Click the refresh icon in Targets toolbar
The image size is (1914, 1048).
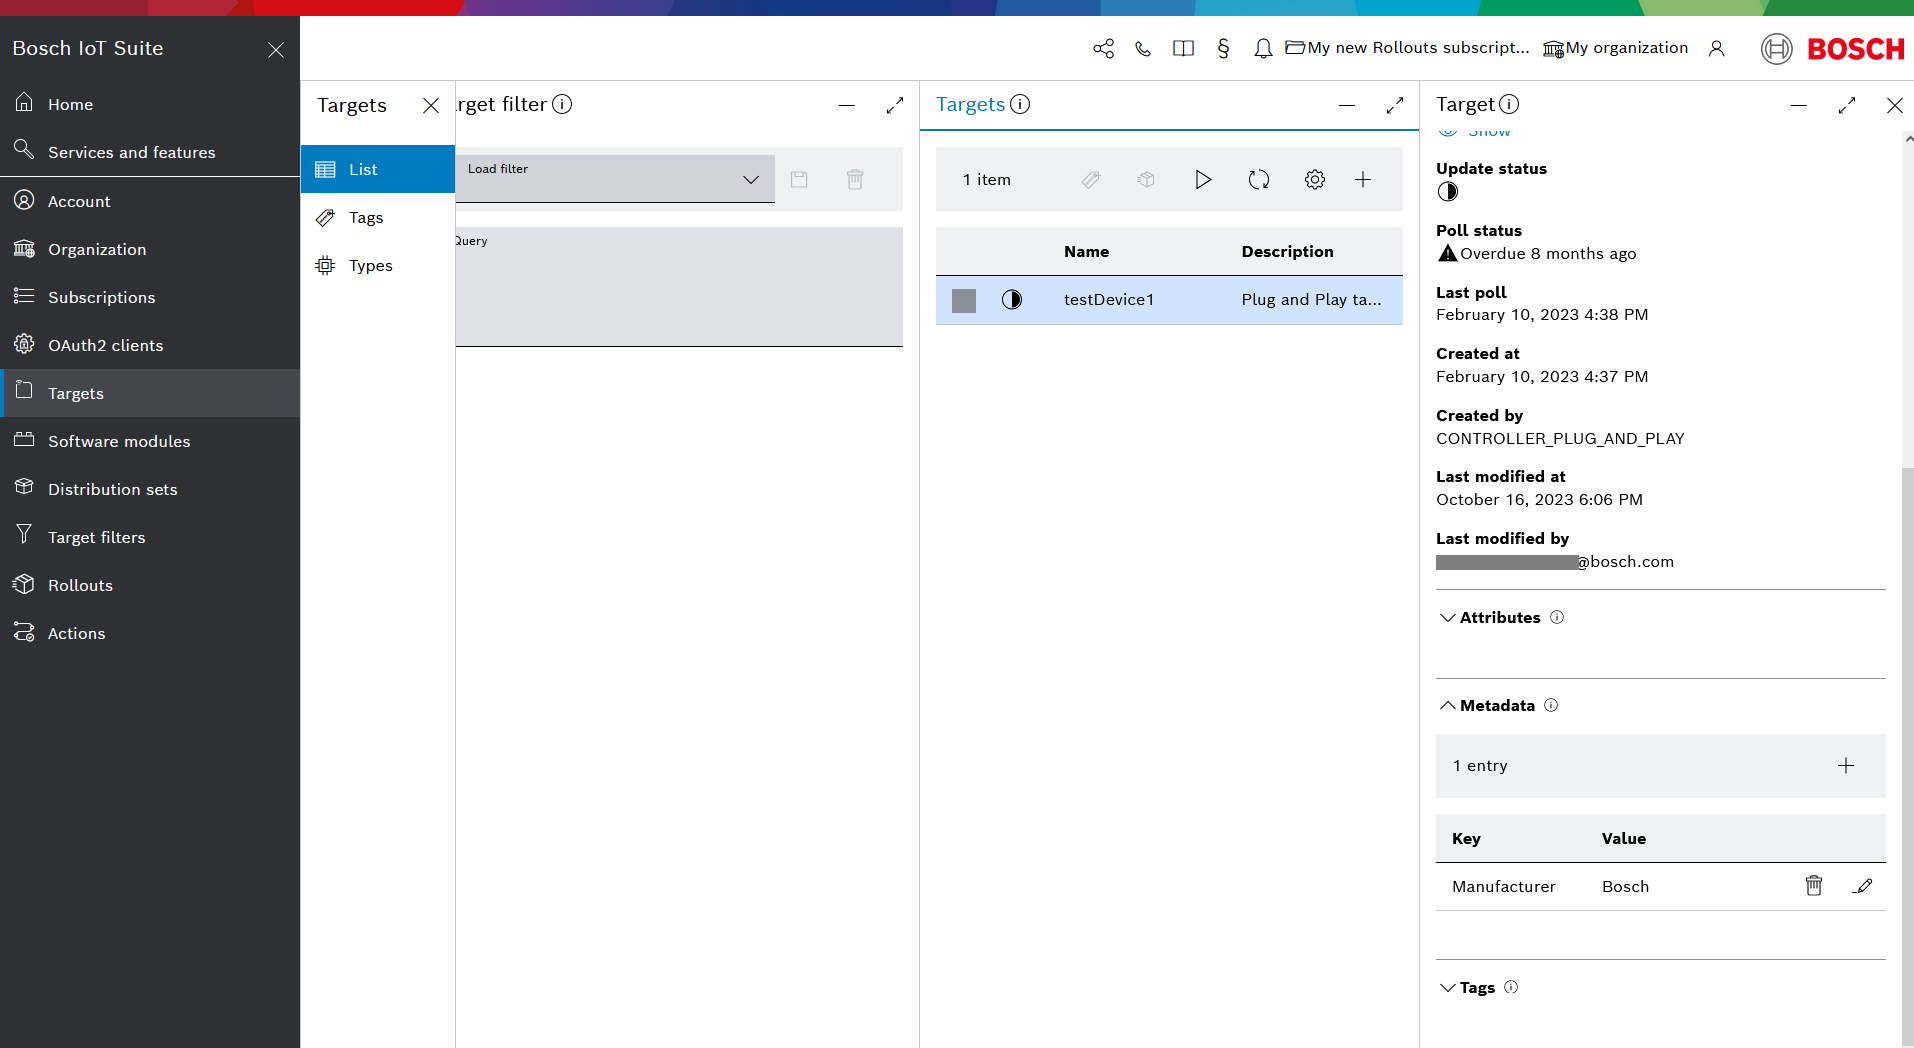tap(1258, 180)
